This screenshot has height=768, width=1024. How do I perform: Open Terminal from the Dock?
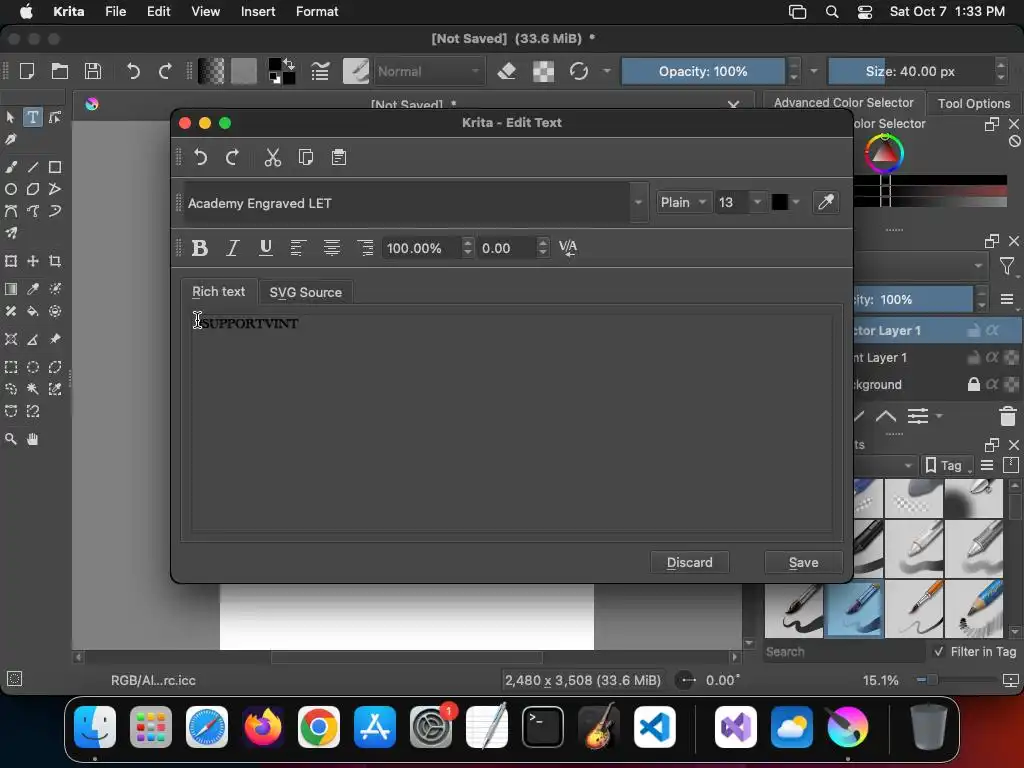[x=543, y=727]
